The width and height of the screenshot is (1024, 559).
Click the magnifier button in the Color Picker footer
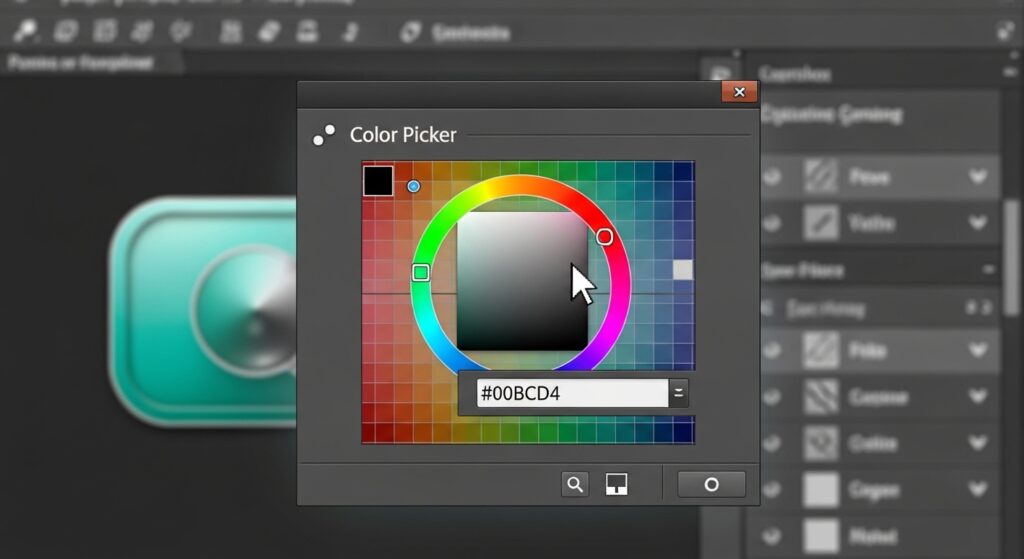[x=575, y=484]
